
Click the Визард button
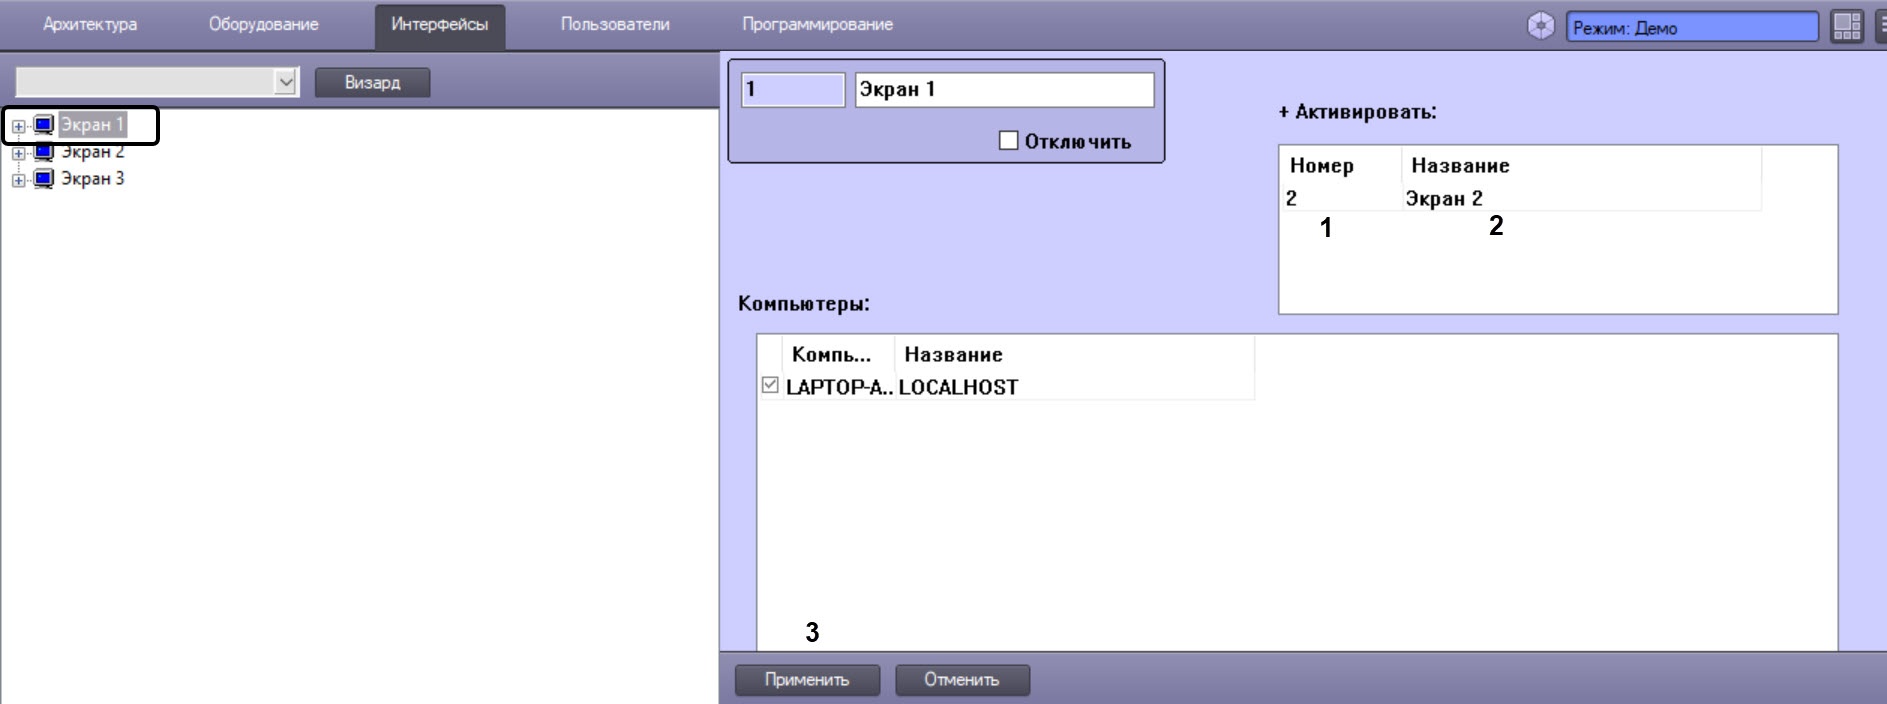pos(372,82)
